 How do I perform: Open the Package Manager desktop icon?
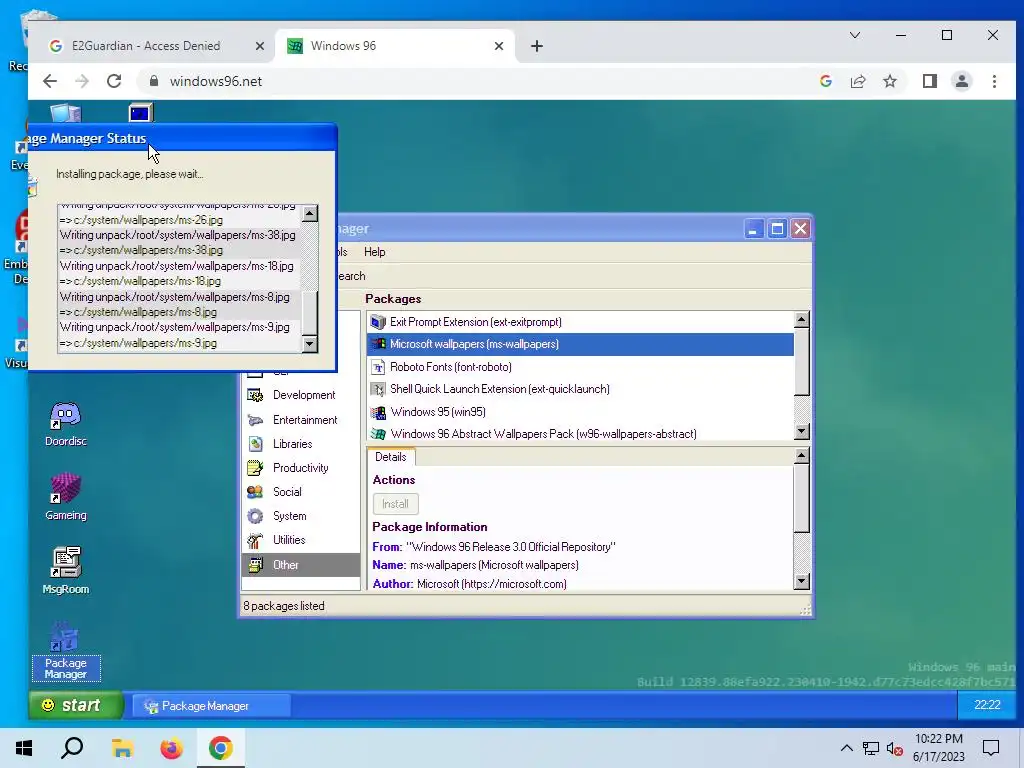pos(65,650)
